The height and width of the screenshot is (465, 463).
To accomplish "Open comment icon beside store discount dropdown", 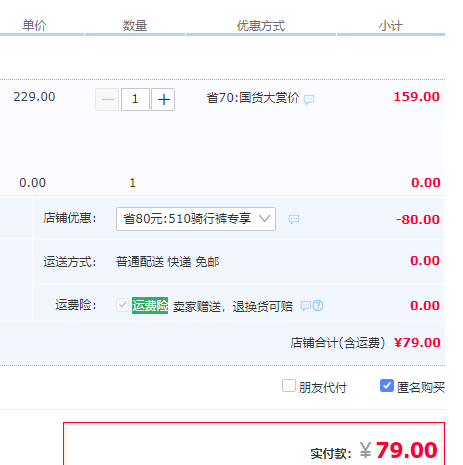I will pos(294,219).
